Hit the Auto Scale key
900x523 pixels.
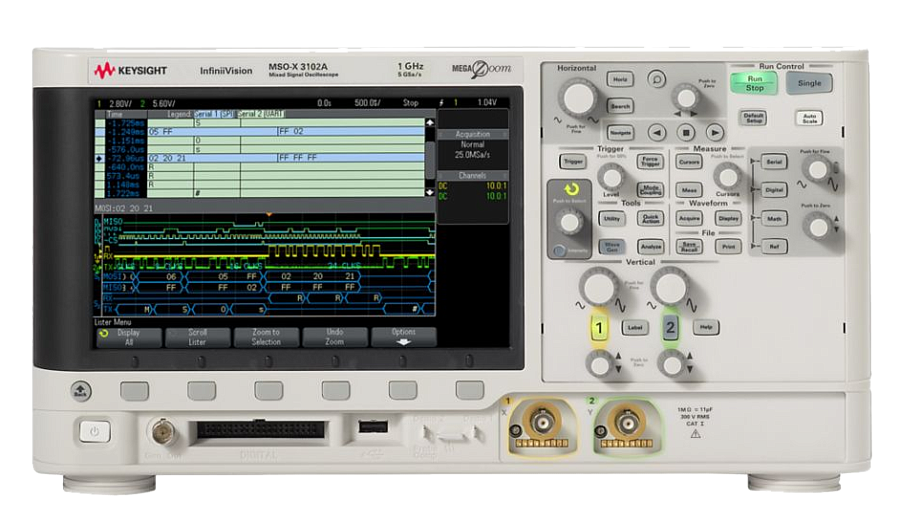[x=809, y=118]
